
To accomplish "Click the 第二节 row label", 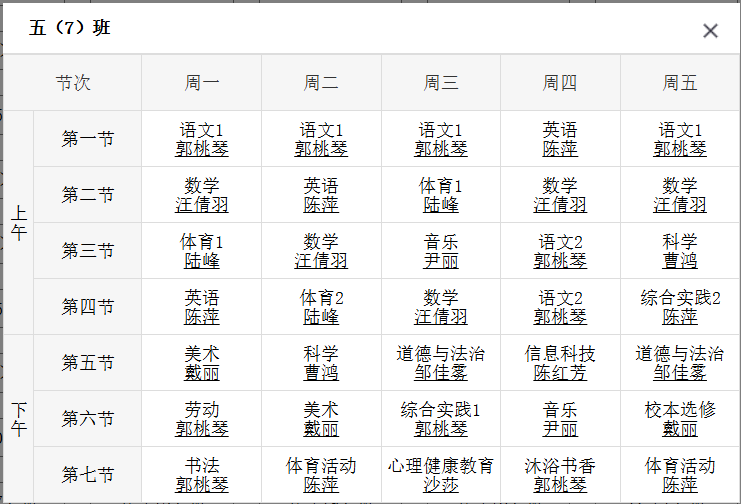I will (x=88, y=195).
